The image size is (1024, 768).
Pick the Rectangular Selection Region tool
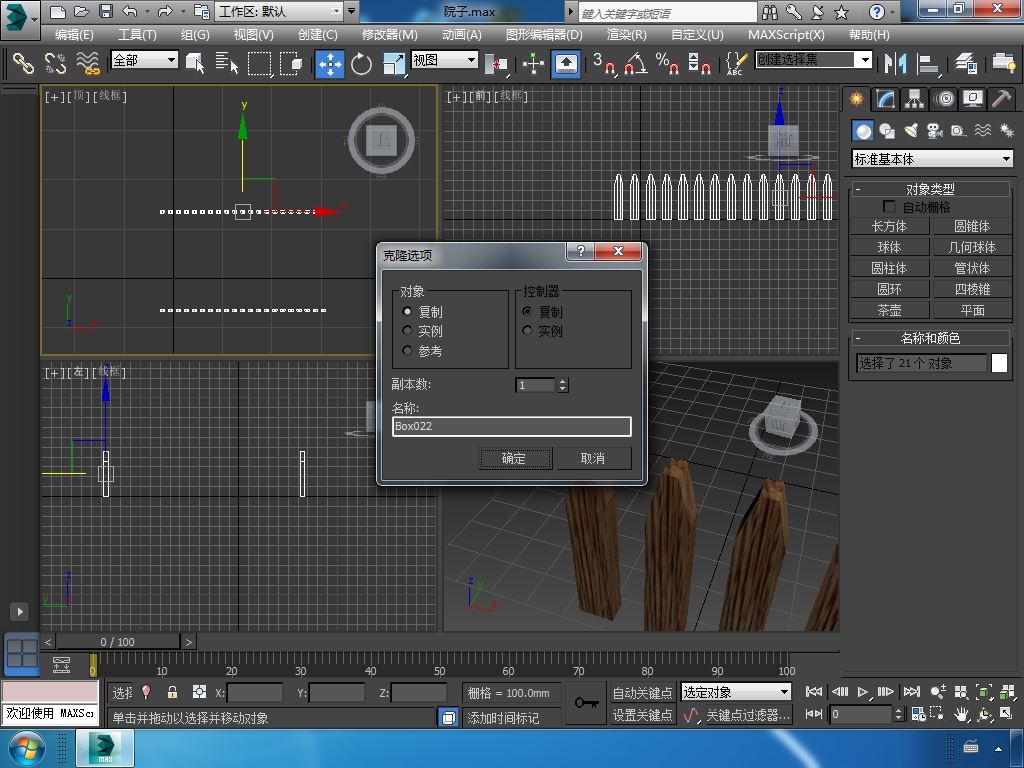click(x=259, y=63)
